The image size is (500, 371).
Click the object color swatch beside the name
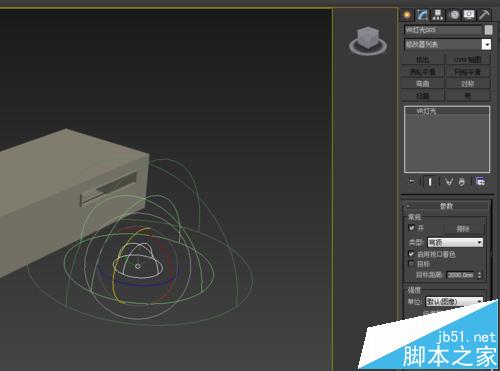(x=488, y=30)
